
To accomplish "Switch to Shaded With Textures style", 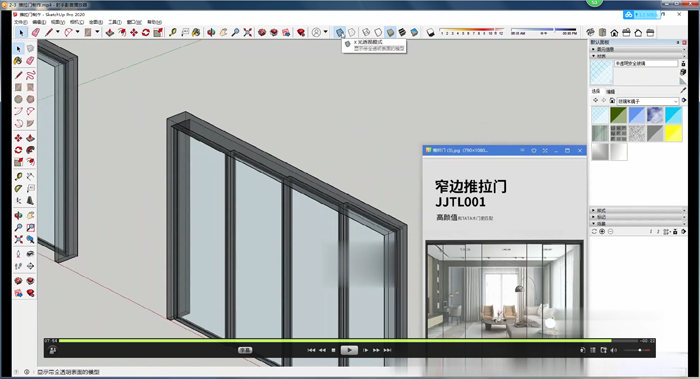I will pyautogui.click(x=402, y=33).
